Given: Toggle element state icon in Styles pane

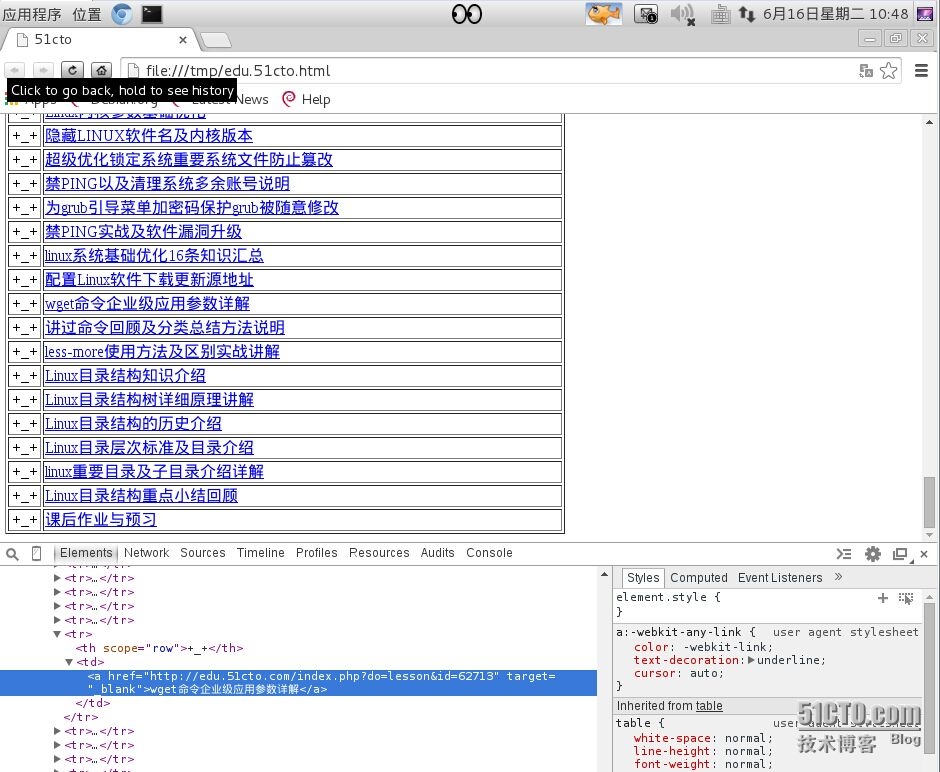Looking at the screenshot, I should pyautogui.click(x=906, y=598).
